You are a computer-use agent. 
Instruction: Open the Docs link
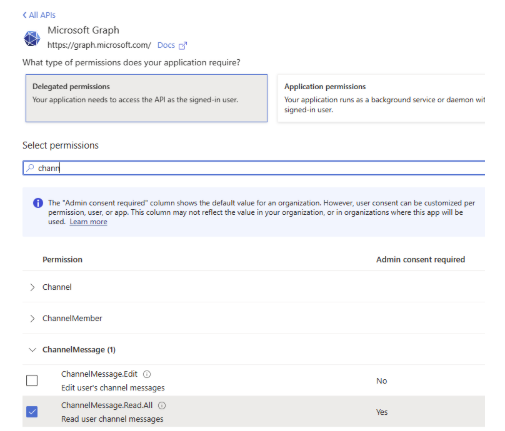(x=166, y=45)
